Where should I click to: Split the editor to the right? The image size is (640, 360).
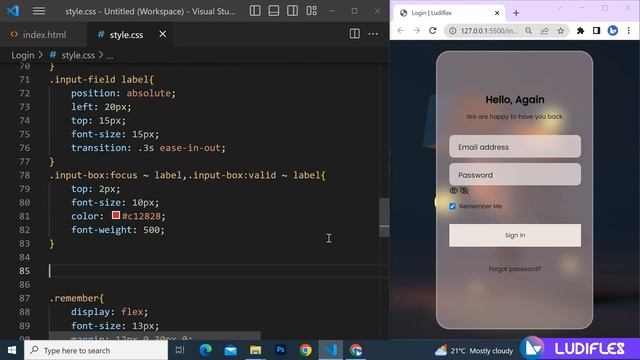[x=354, y=34]
